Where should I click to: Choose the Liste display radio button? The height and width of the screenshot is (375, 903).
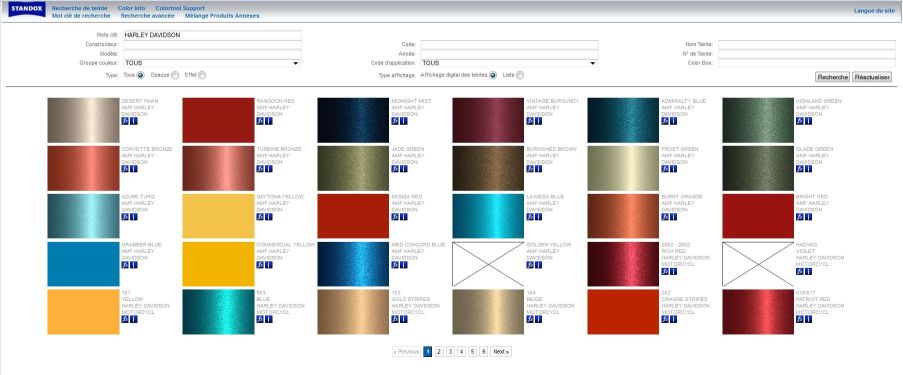coord(520,75)
